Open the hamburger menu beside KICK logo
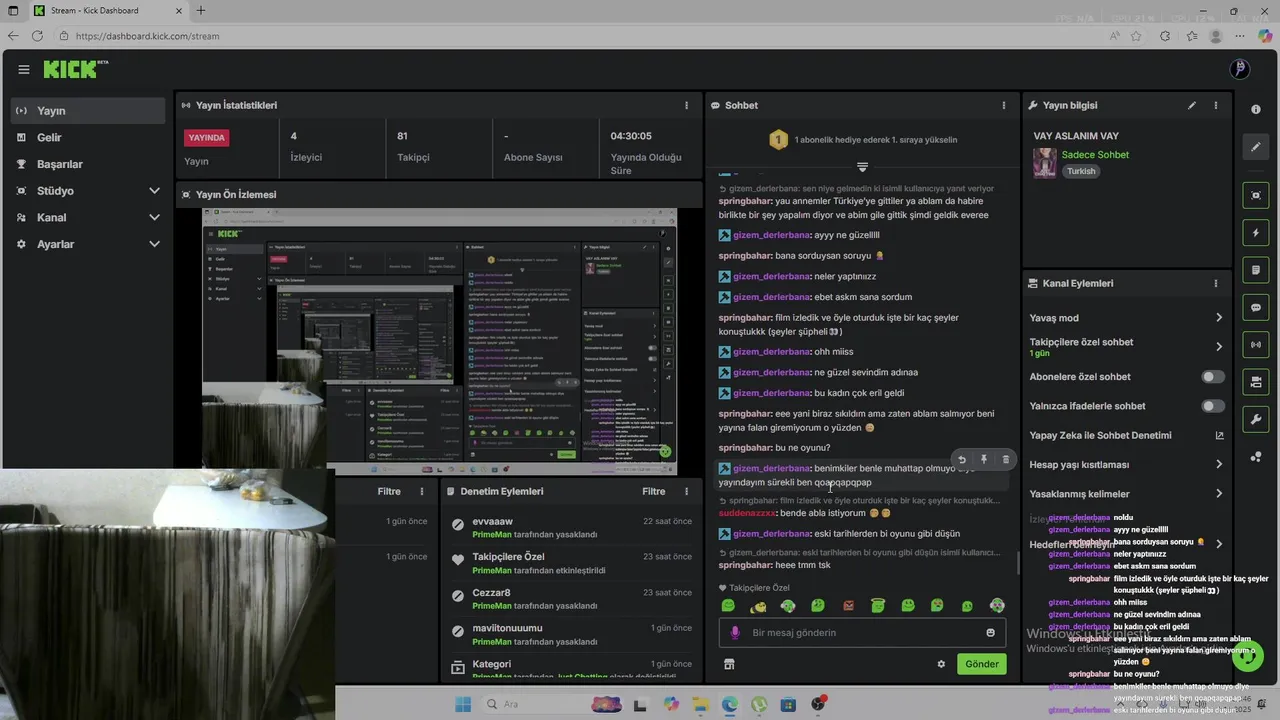The height and width of the screenshot is (720, 1280). (23, 69)
